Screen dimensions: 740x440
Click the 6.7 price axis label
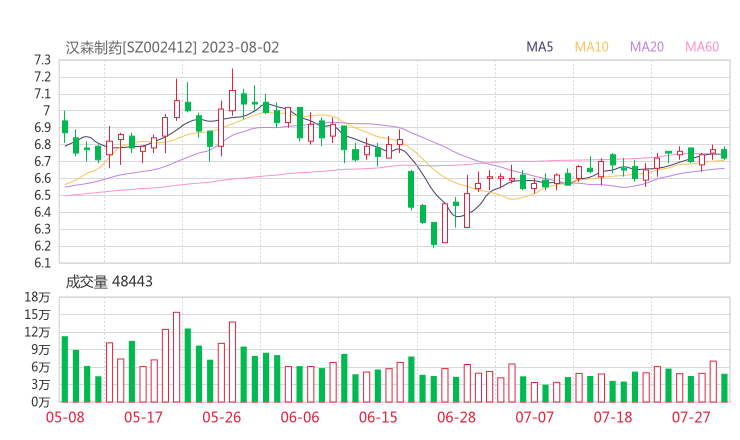pos(42,162)
